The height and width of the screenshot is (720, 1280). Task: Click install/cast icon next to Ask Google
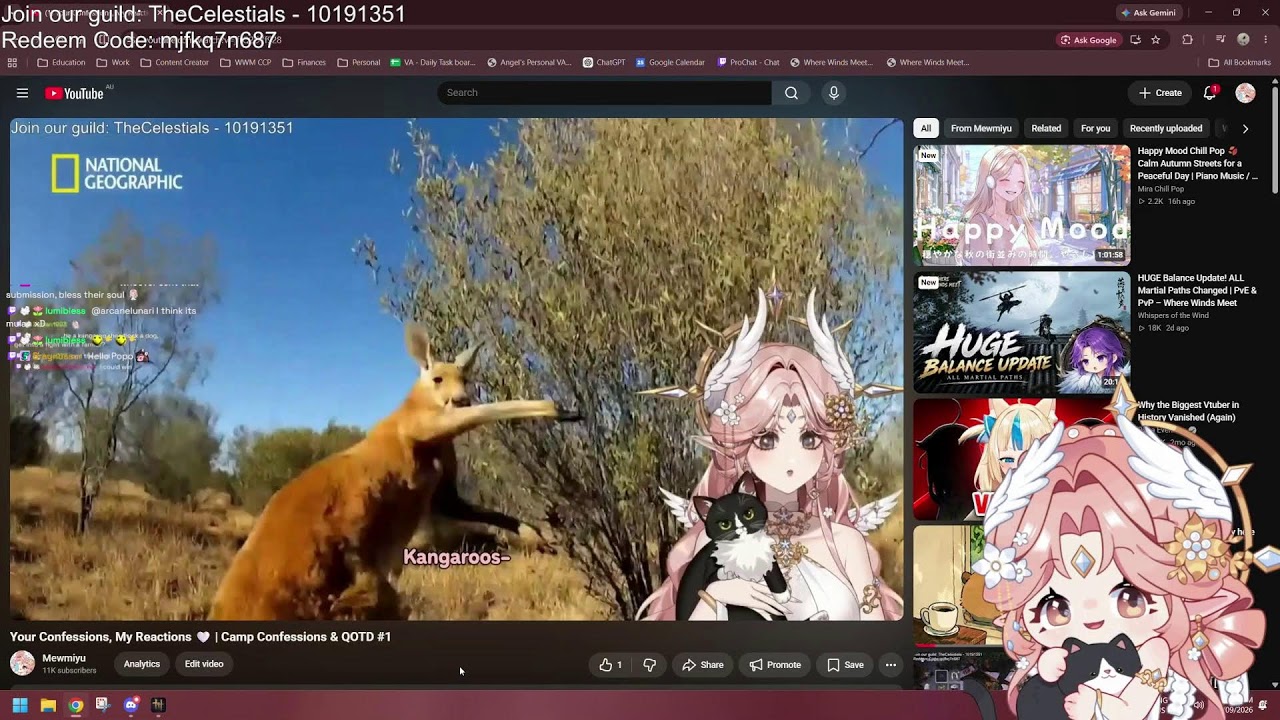point(1135,40)
